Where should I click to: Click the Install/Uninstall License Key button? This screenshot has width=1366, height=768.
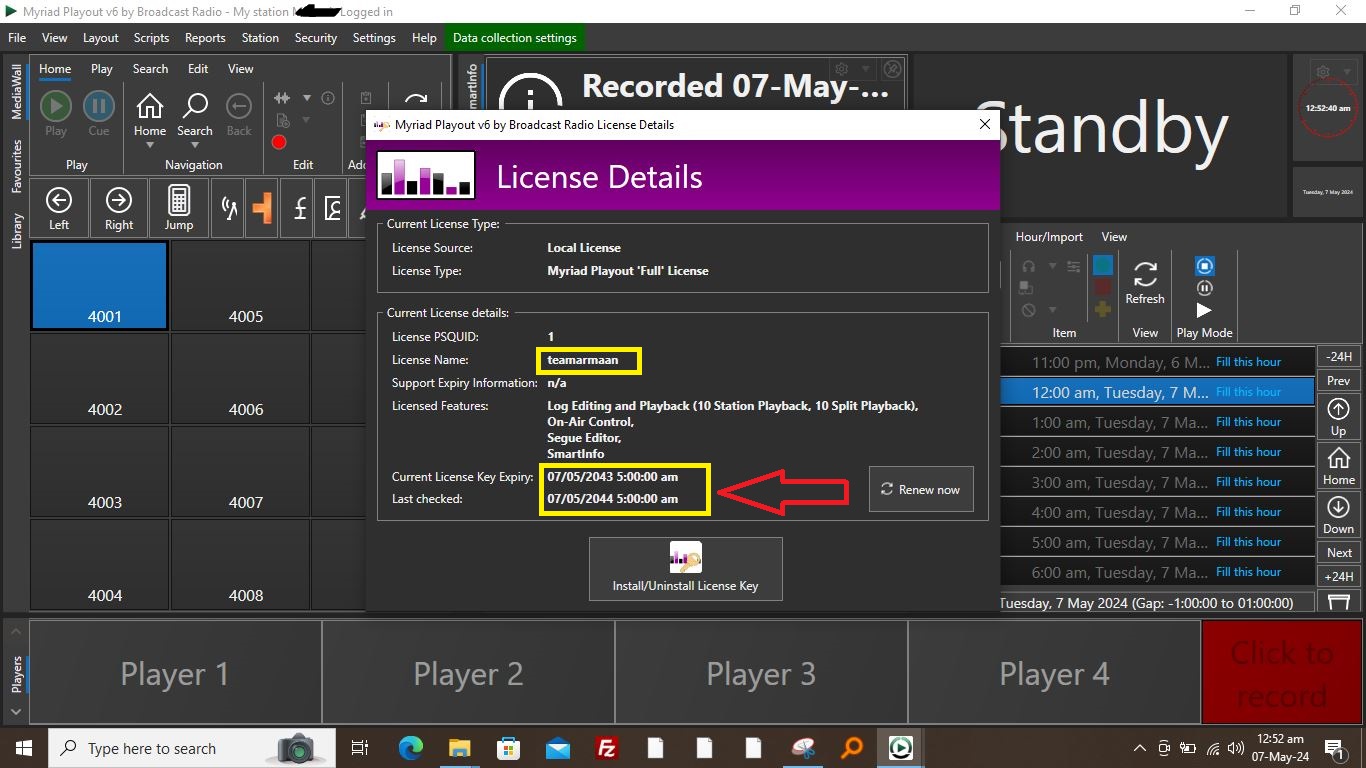click(x=686, y=569)
